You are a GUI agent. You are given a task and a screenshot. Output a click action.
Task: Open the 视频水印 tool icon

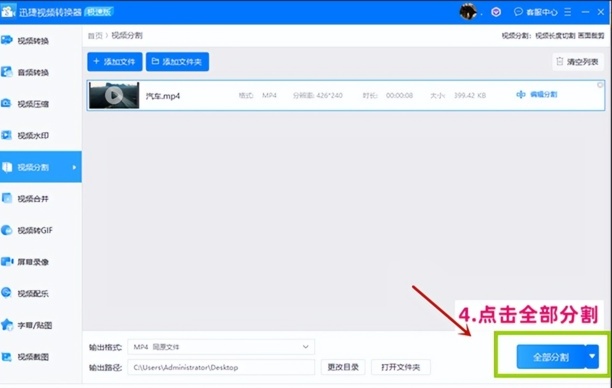[7, 135]
